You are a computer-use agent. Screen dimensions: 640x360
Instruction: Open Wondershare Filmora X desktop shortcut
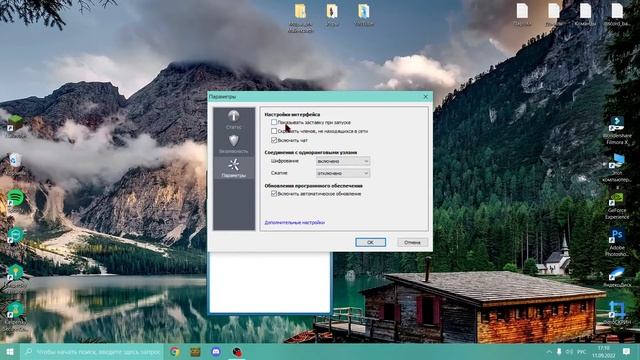click(617, 130)
